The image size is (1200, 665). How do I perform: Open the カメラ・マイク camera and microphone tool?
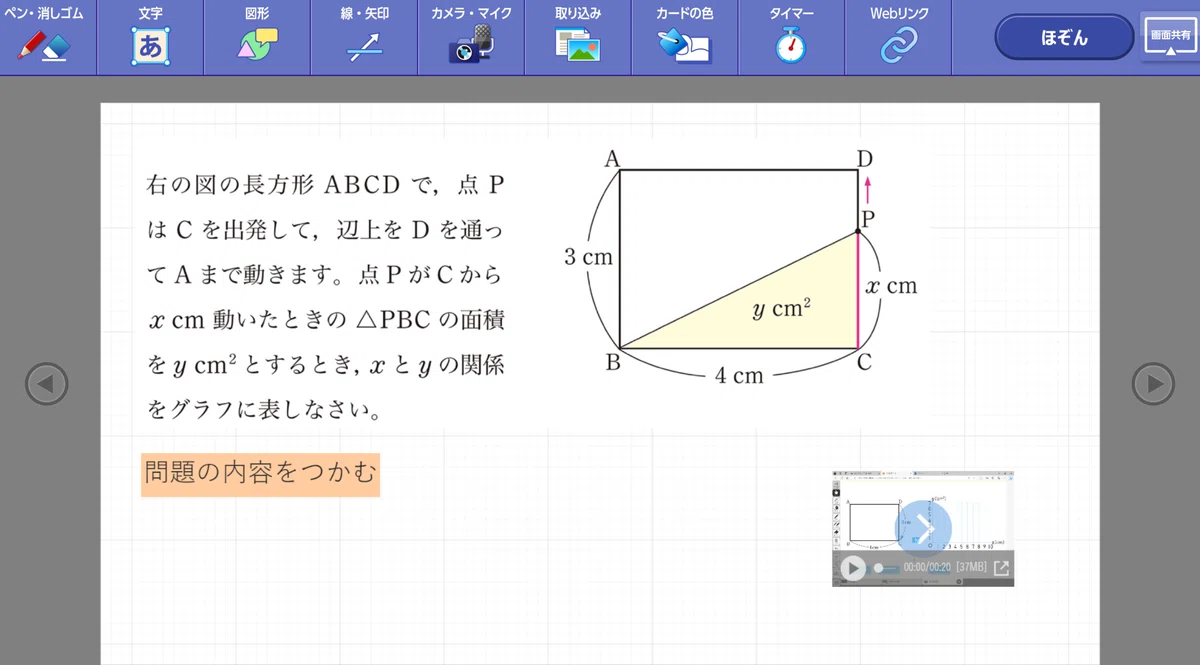[x=471, y=37]
